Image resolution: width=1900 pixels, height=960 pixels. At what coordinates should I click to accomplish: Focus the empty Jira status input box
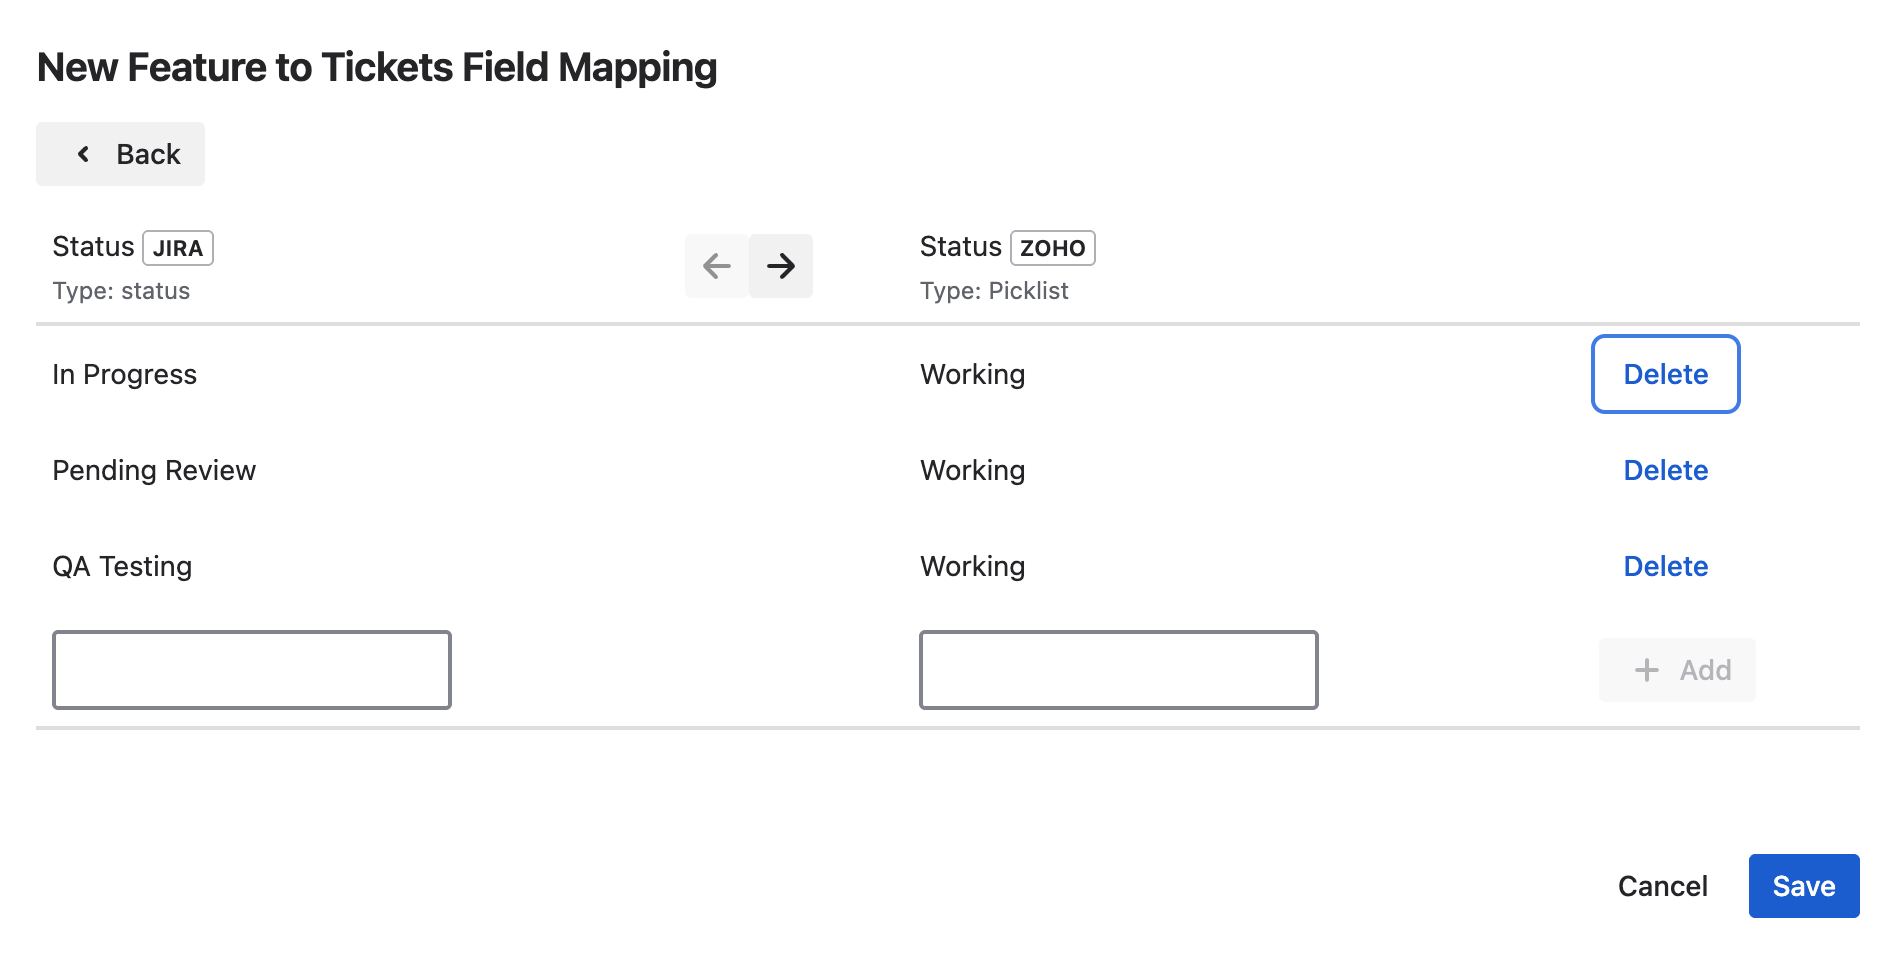pos(252,670)
